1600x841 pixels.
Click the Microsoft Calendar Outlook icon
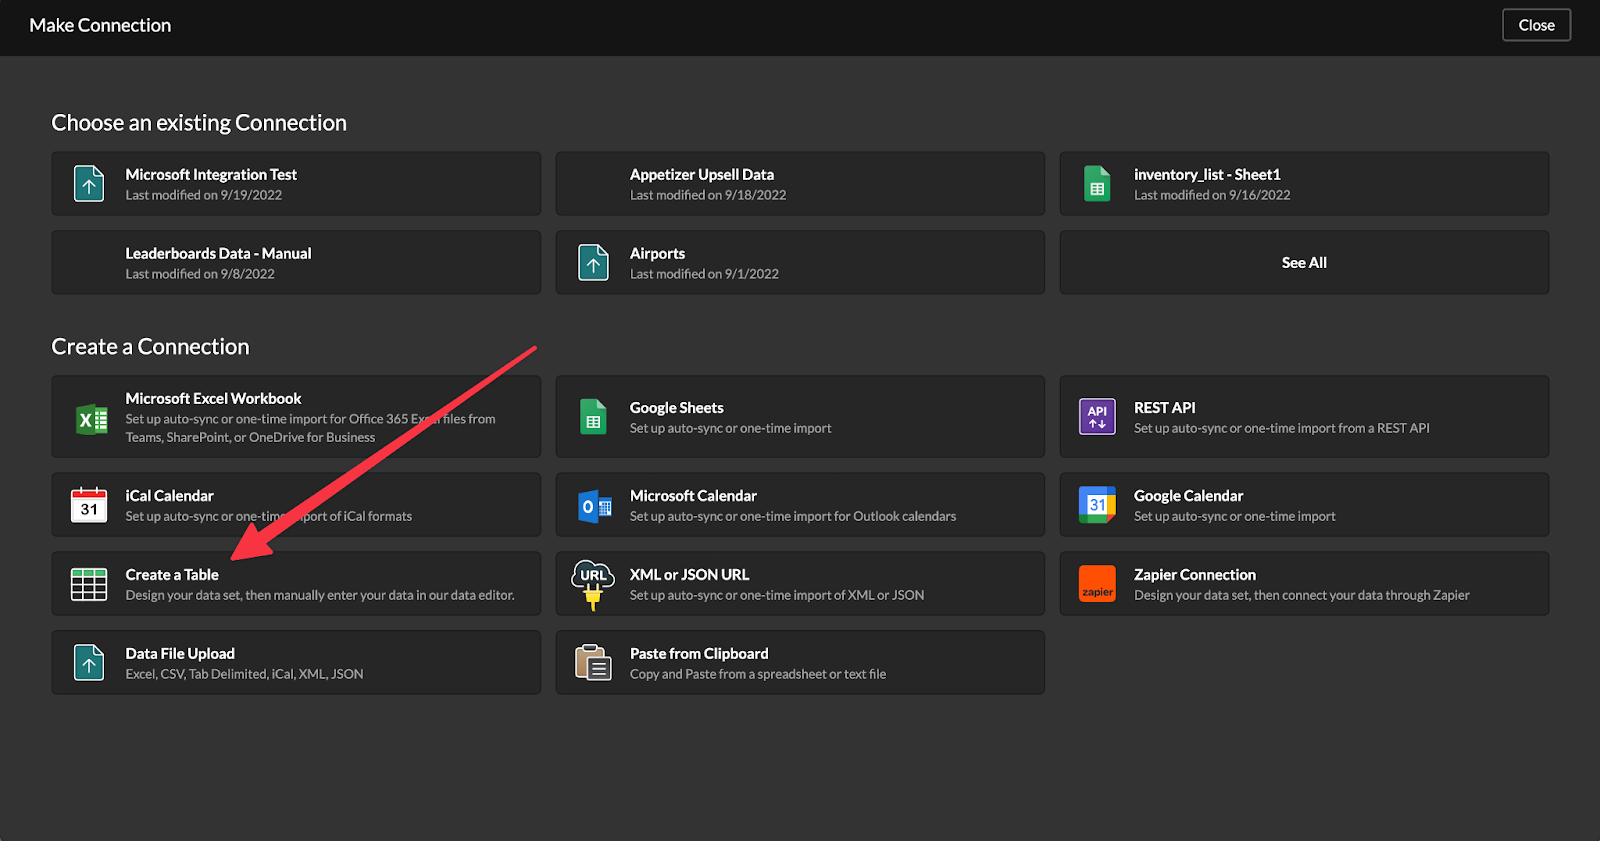tap(595, 506)
